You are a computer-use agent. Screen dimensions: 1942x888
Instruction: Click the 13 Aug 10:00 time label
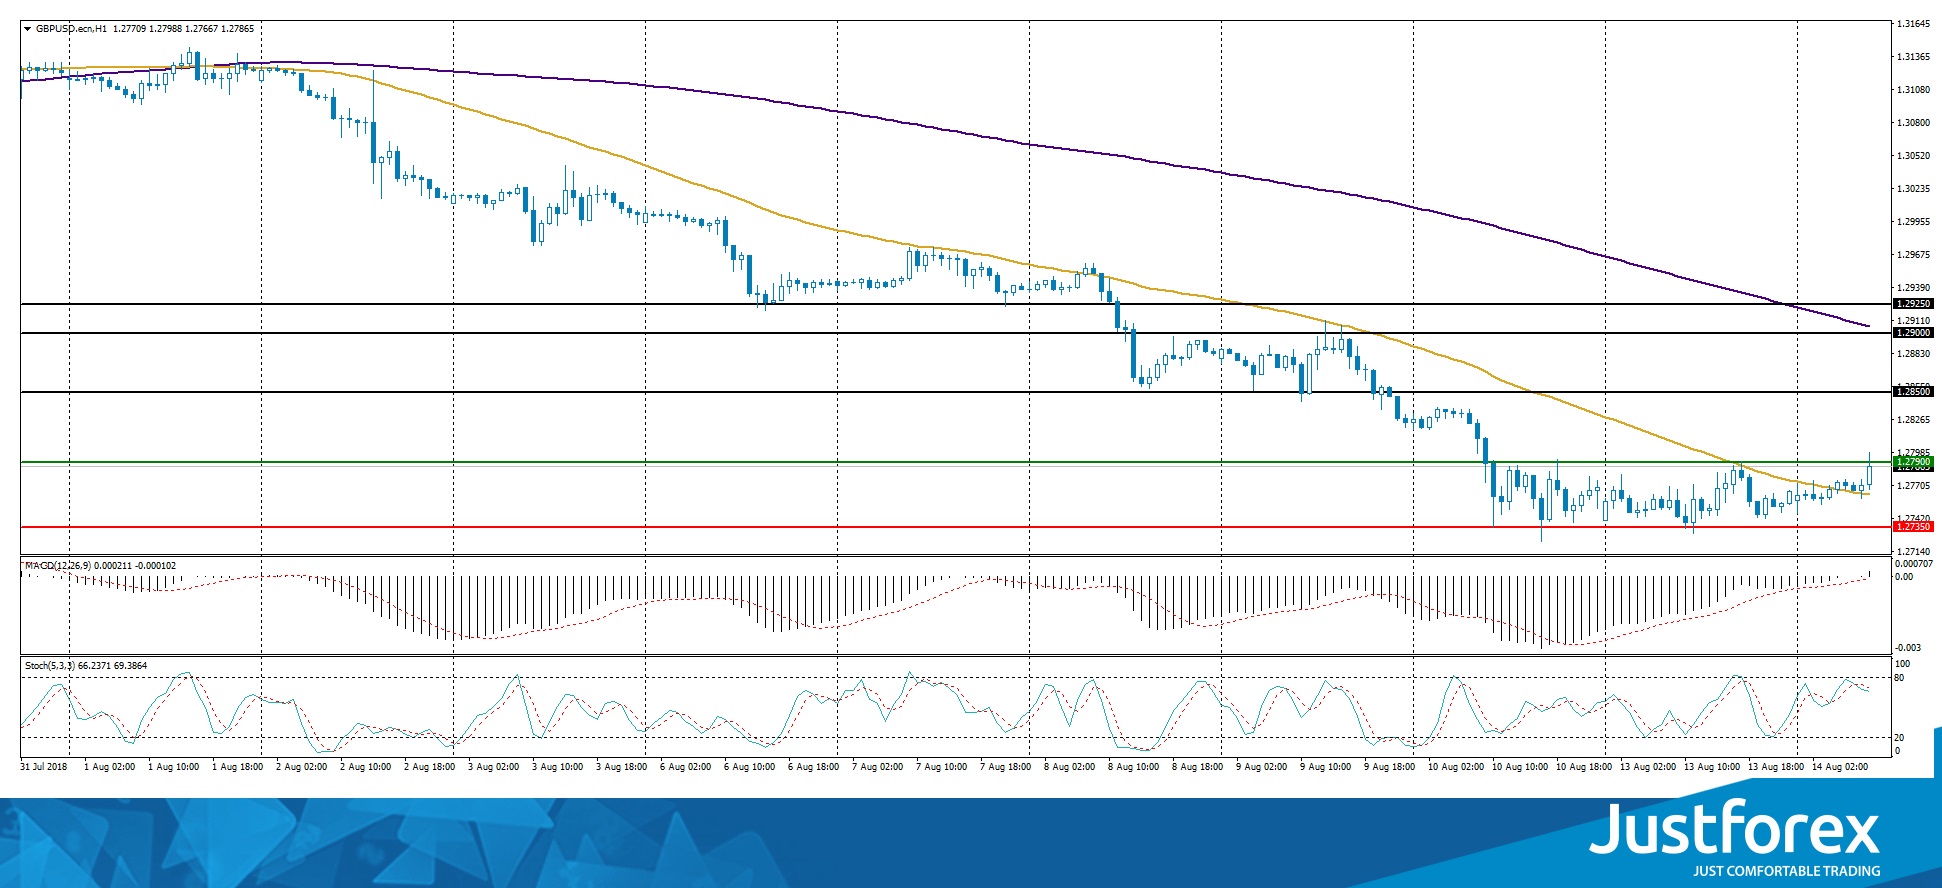tap(1712, 767)
